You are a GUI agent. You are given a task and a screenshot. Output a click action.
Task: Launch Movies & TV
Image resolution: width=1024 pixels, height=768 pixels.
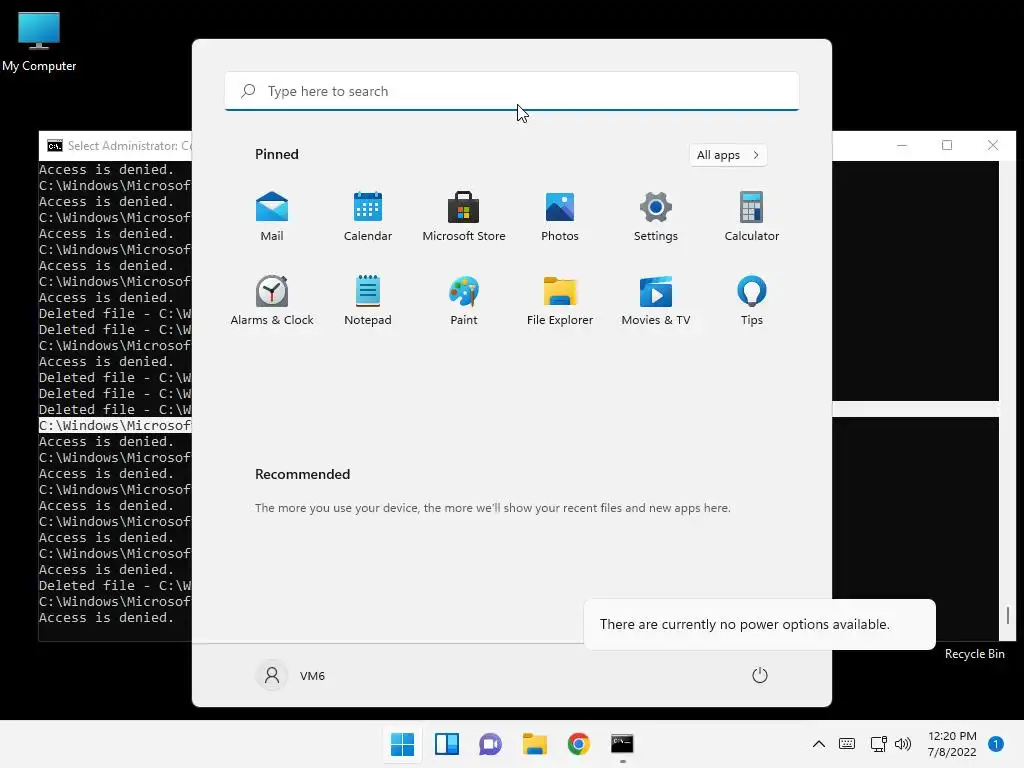[656, 300]
